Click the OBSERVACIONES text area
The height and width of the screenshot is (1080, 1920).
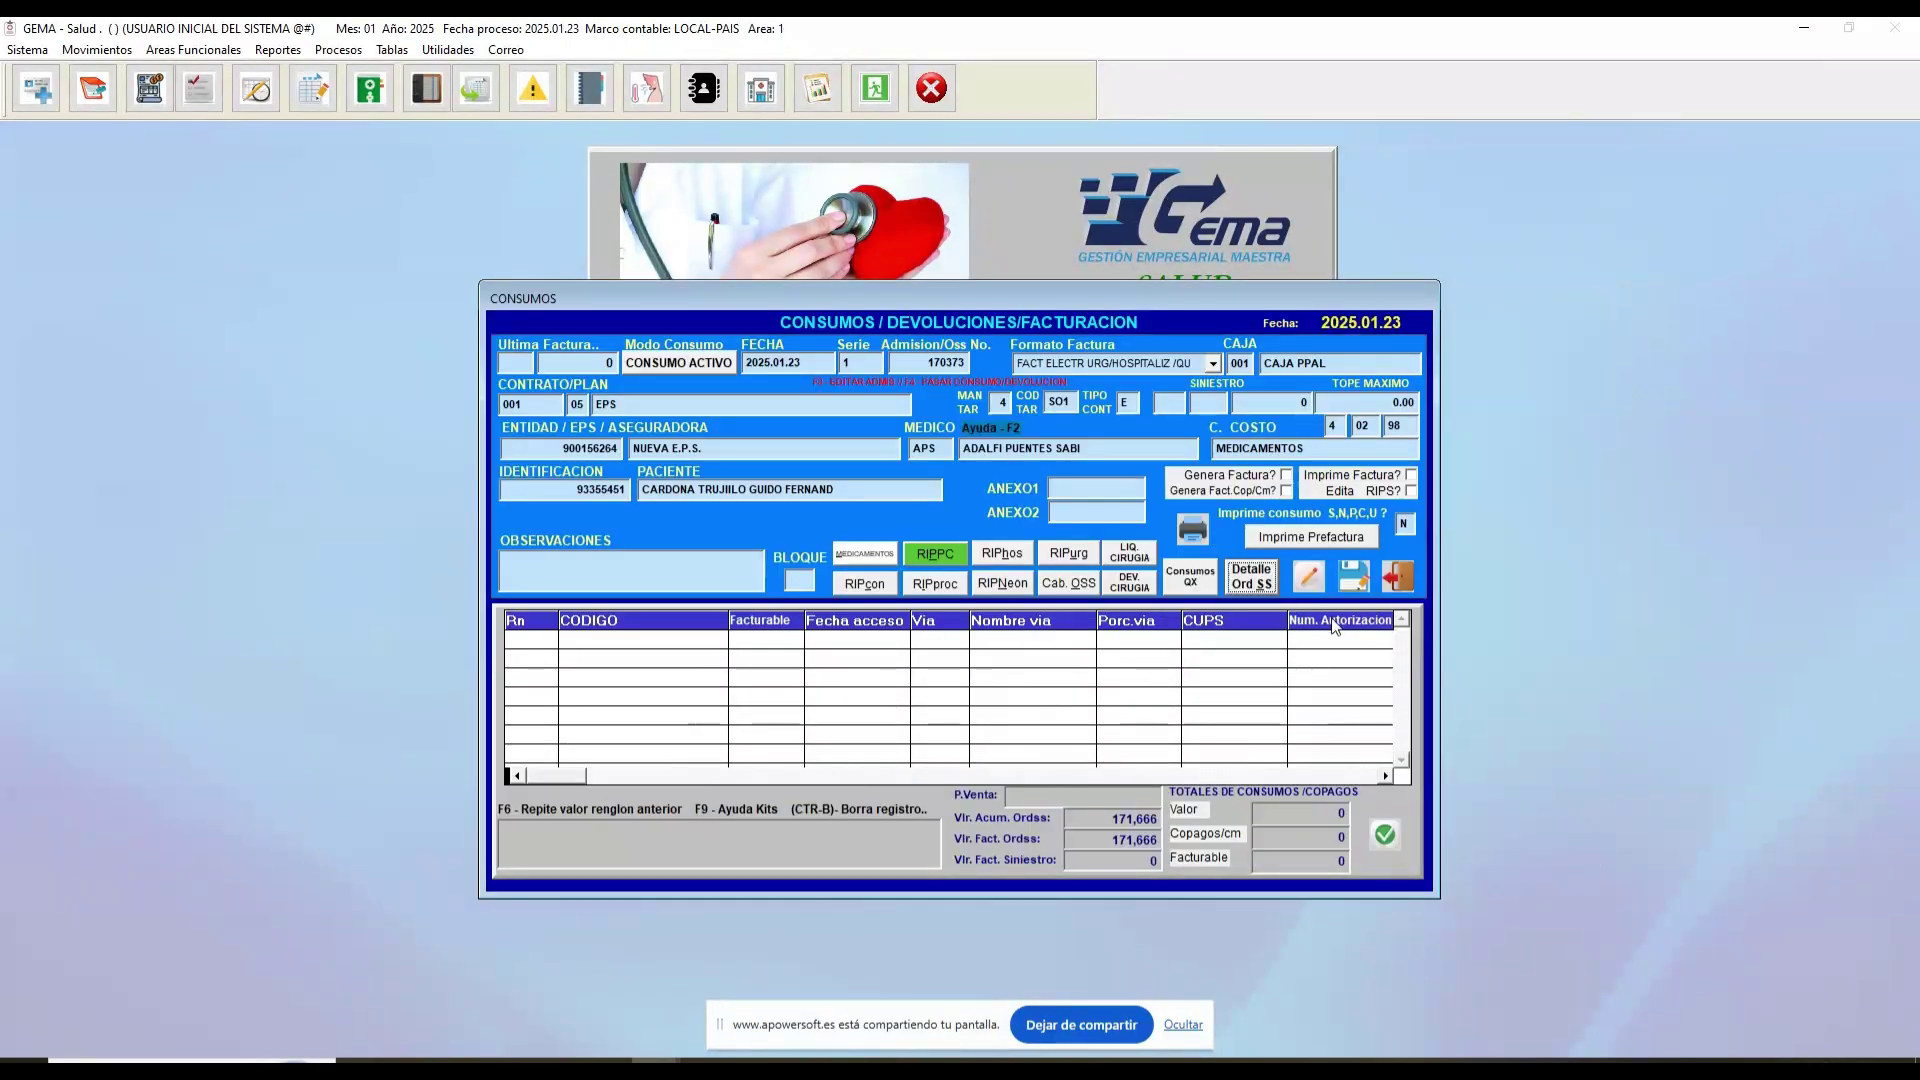pos(631,571)
